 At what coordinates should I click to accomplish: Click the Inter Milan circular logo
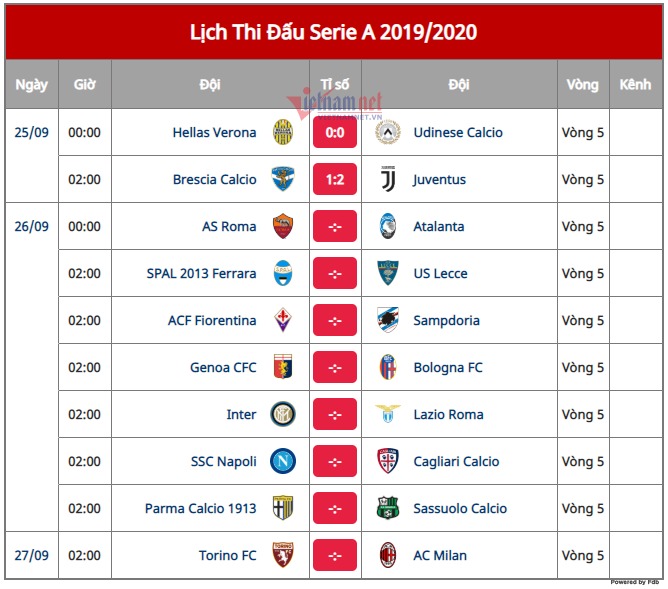click(x=283, y=414)
